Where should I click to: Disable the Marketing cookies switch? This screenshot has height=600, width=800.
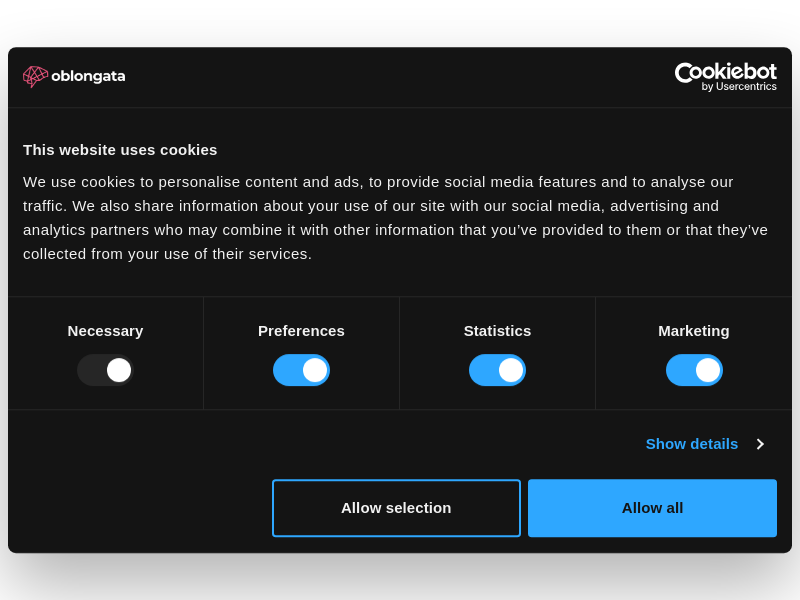tap(694, 370)
